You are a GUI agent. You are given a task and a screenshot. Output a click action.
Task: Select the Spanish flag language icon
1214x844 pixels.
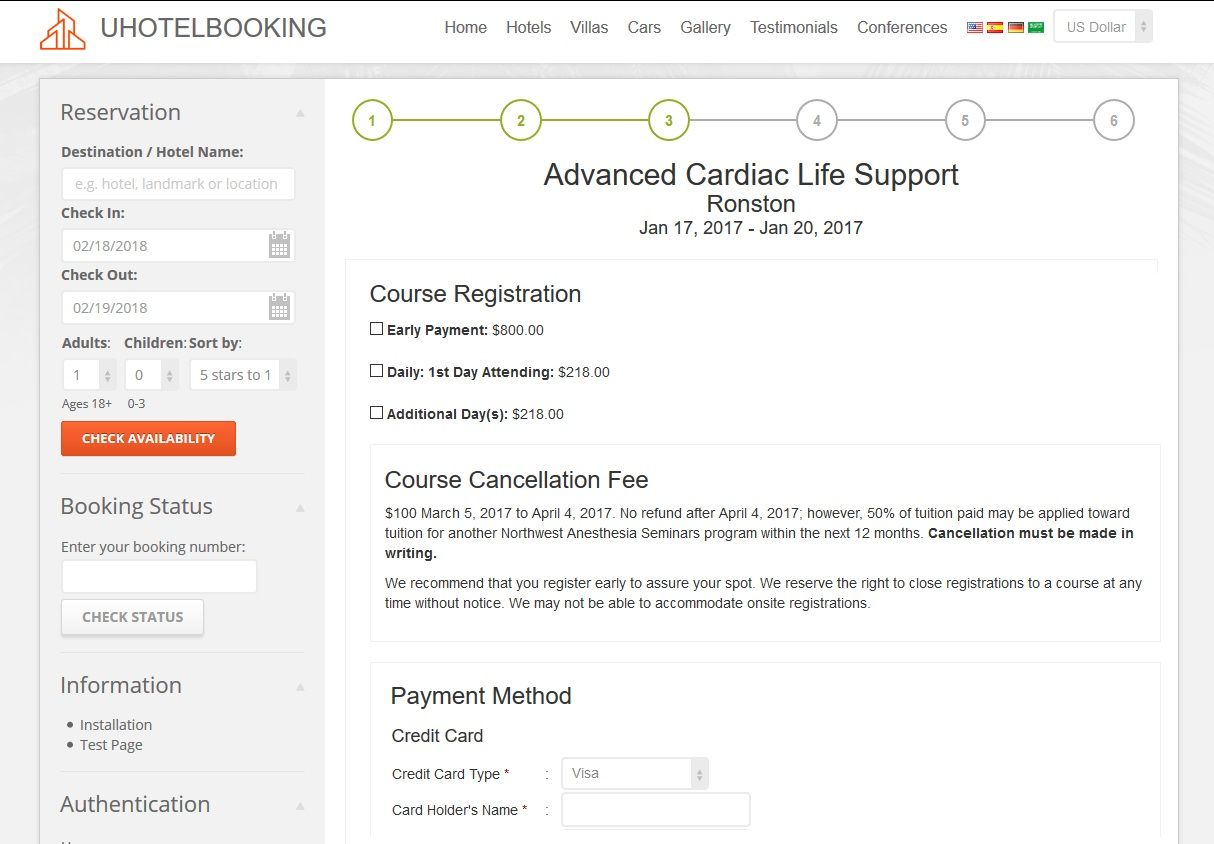(995, 28)
